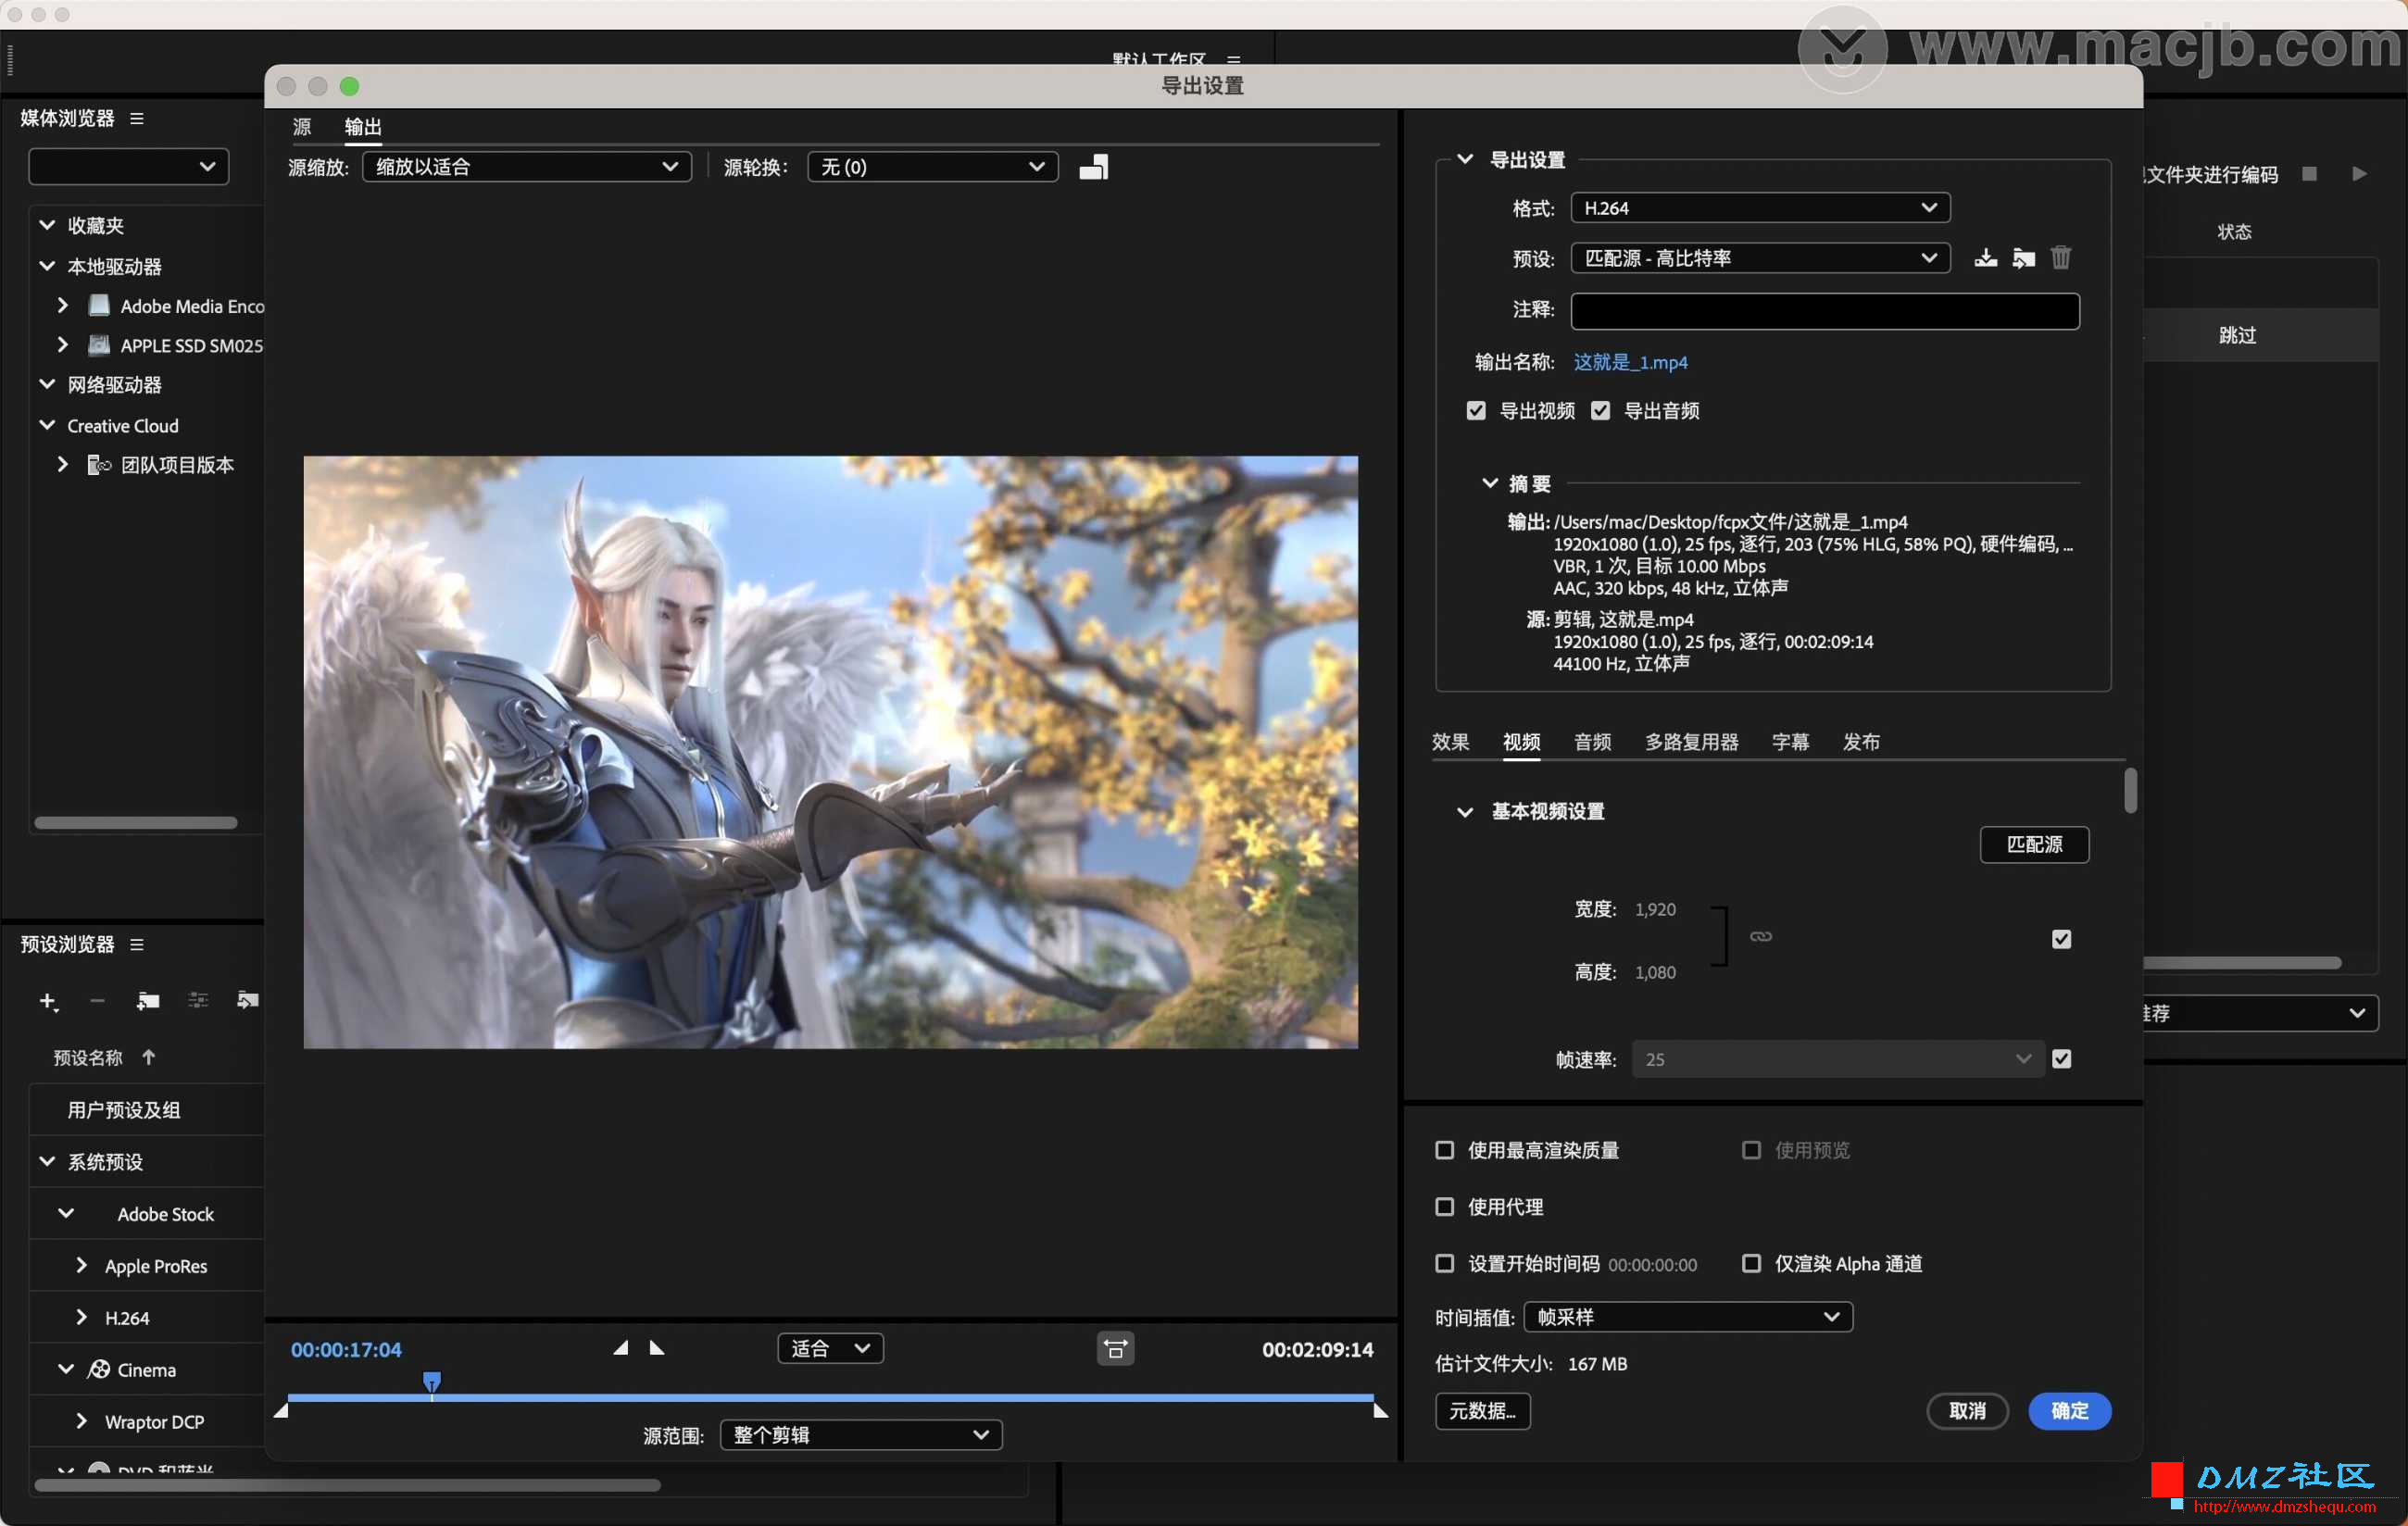Open the Preset Browser panel menu
Screen dimensions: 2408x1526
[137, 945]
